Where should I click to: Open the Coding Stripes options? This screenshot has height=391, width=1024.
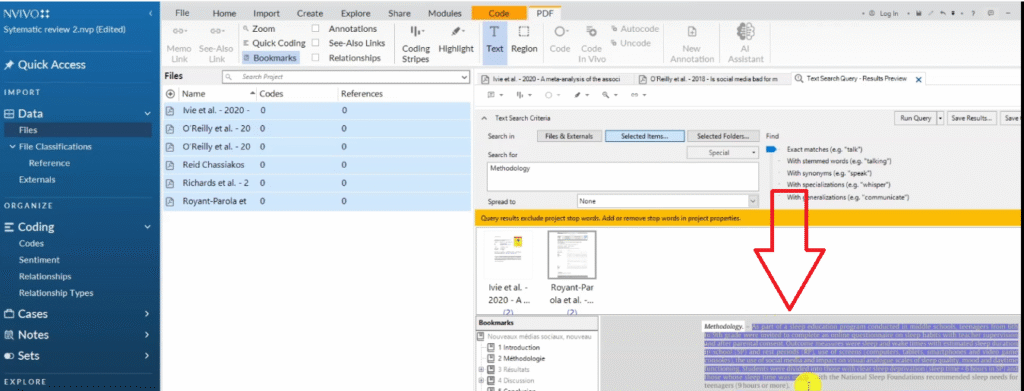(415, 44)
